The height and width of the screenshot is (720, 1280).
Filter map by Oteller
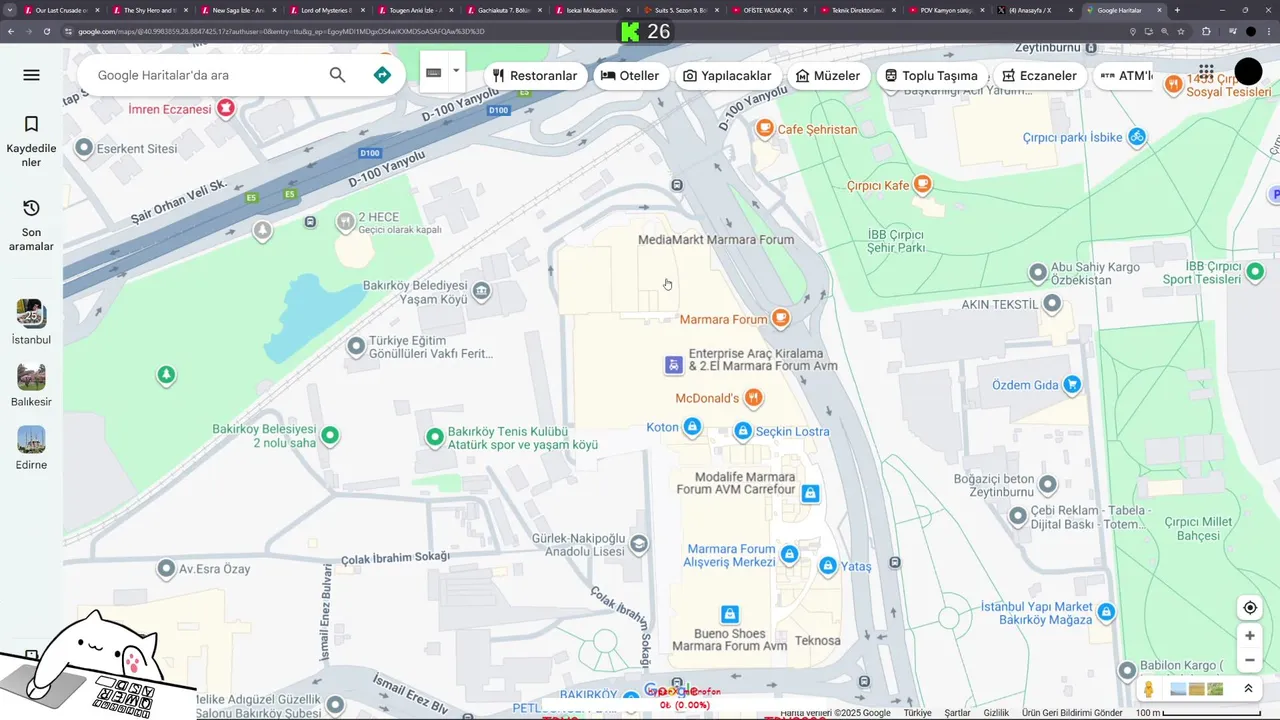click(630, 76)
